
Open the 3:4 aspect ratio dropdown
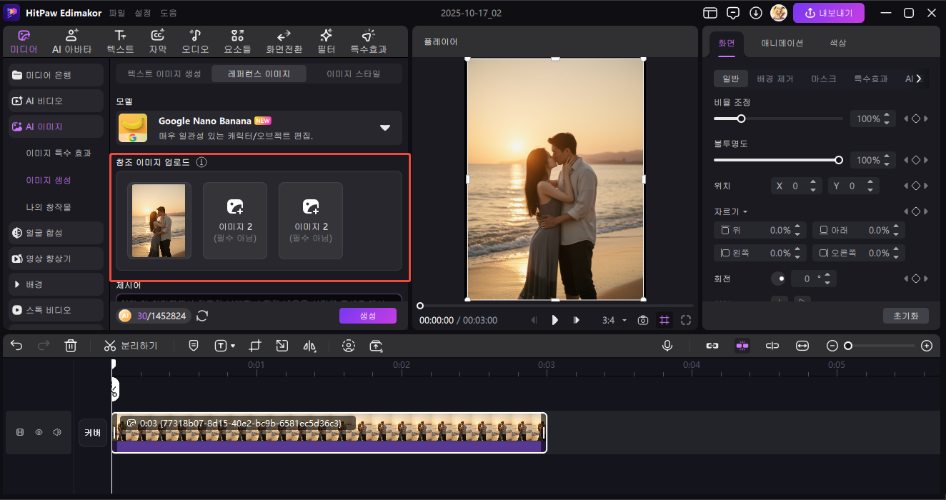point(613,320)
